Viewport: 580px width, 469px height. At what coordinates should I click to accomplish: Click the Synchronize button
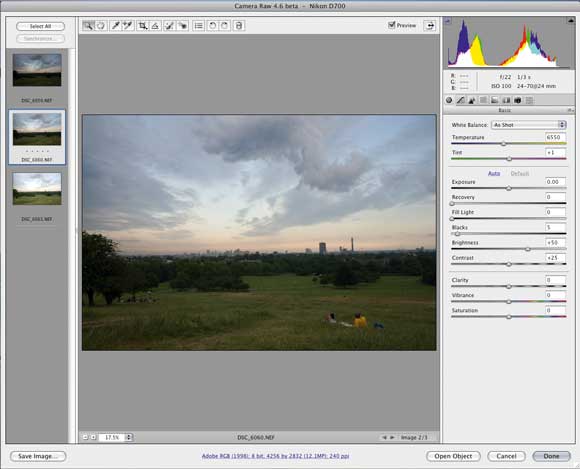pos(40,38)
